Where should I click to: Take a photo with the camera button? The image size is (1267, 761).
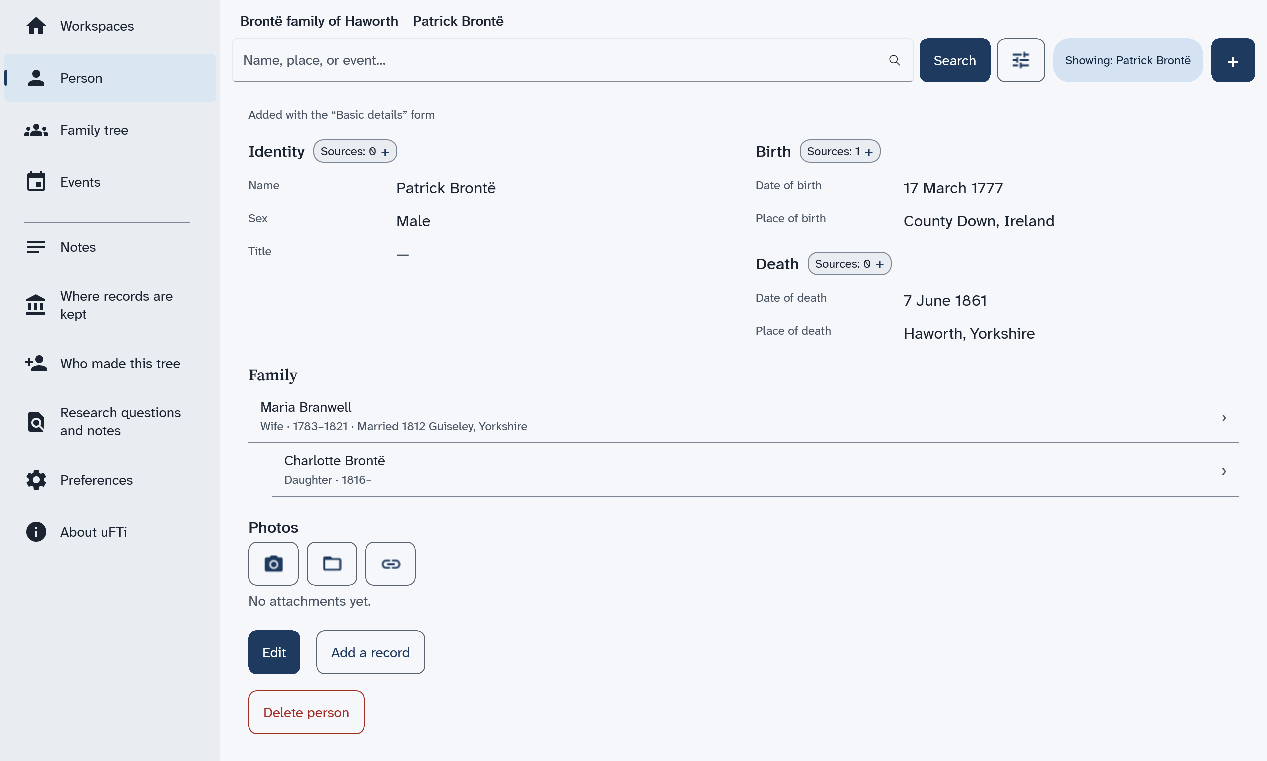click(x=273, y=564)
